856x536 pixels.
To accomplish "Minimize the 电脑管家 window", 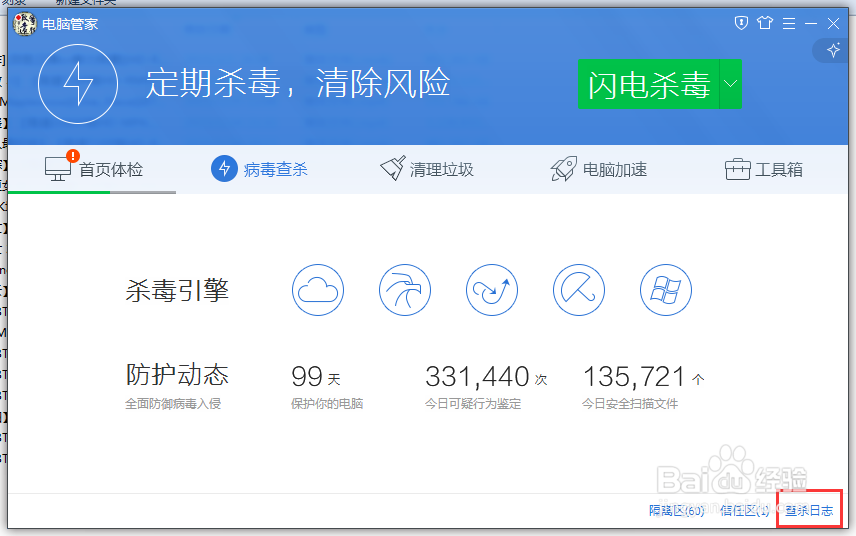I will (x=811, y=23).
